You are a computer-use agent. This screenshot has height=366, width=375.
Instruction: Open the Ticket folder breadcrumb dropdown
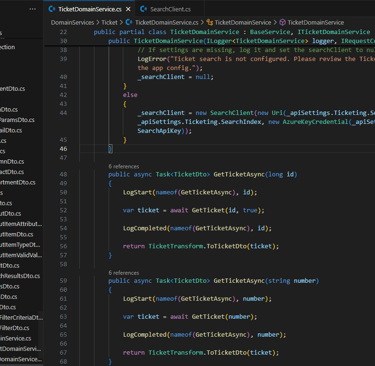click(109, 22)
